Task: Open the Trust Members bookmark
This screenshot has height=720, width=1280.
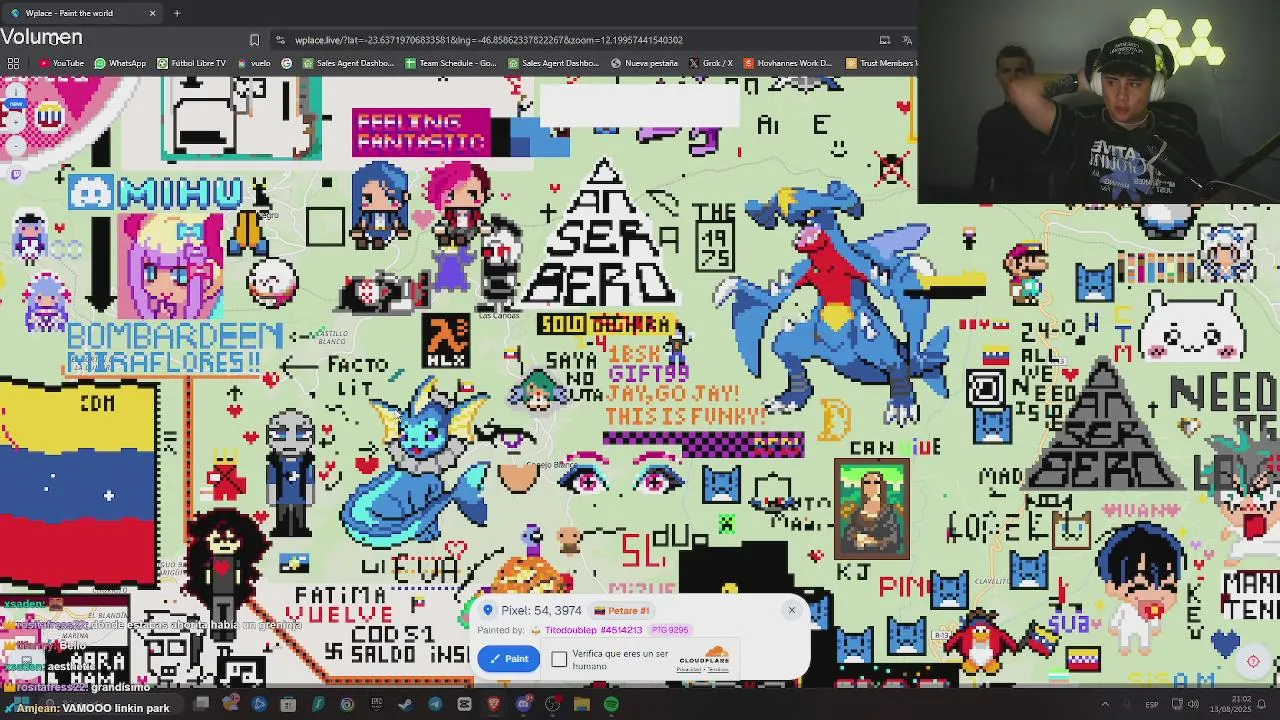Action: [880, 63]
